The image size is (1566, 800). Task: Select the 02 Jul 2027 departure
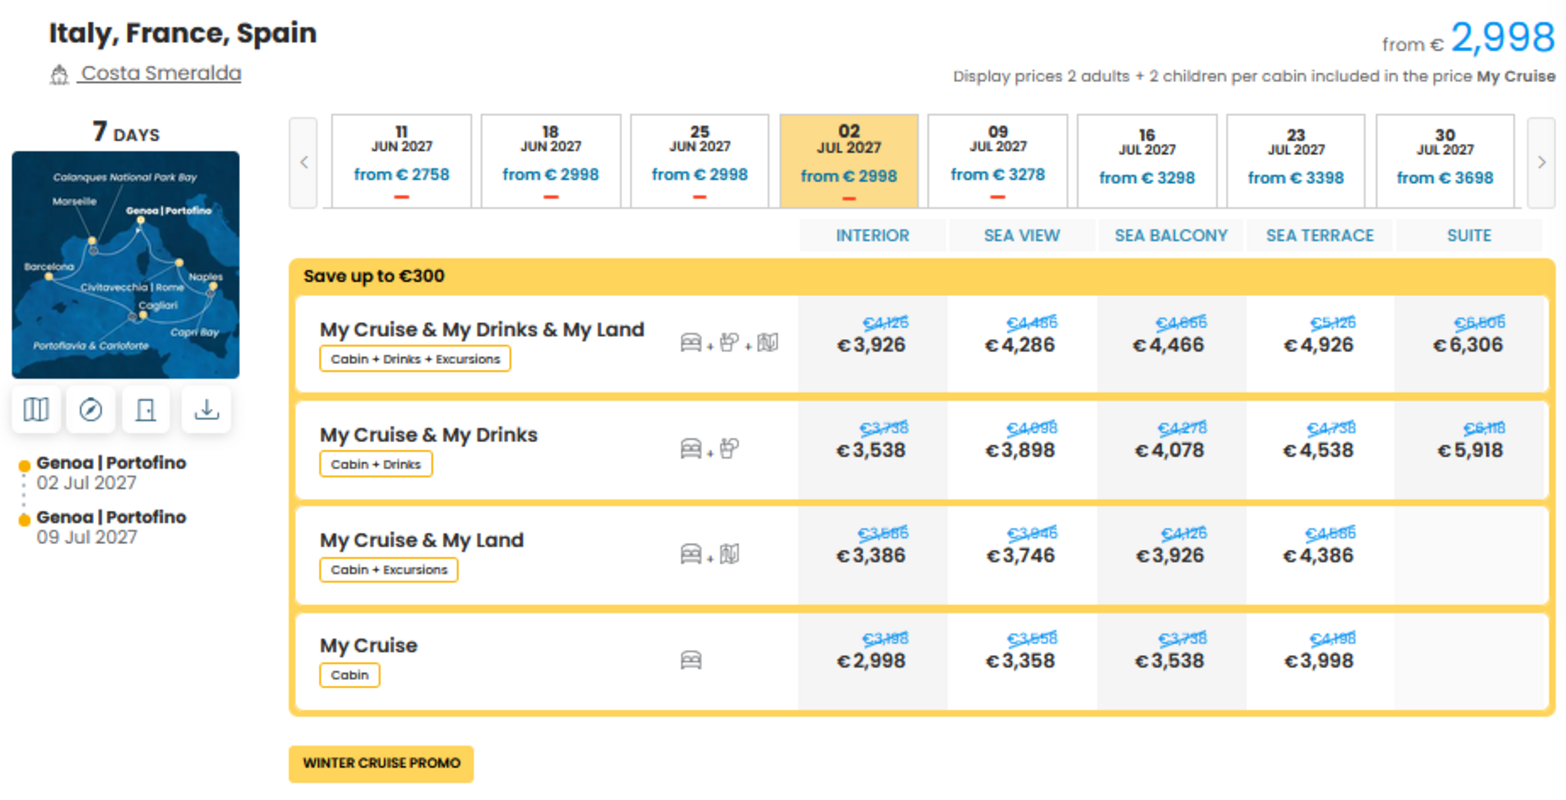pyautogui.click(x=849, y=161)
